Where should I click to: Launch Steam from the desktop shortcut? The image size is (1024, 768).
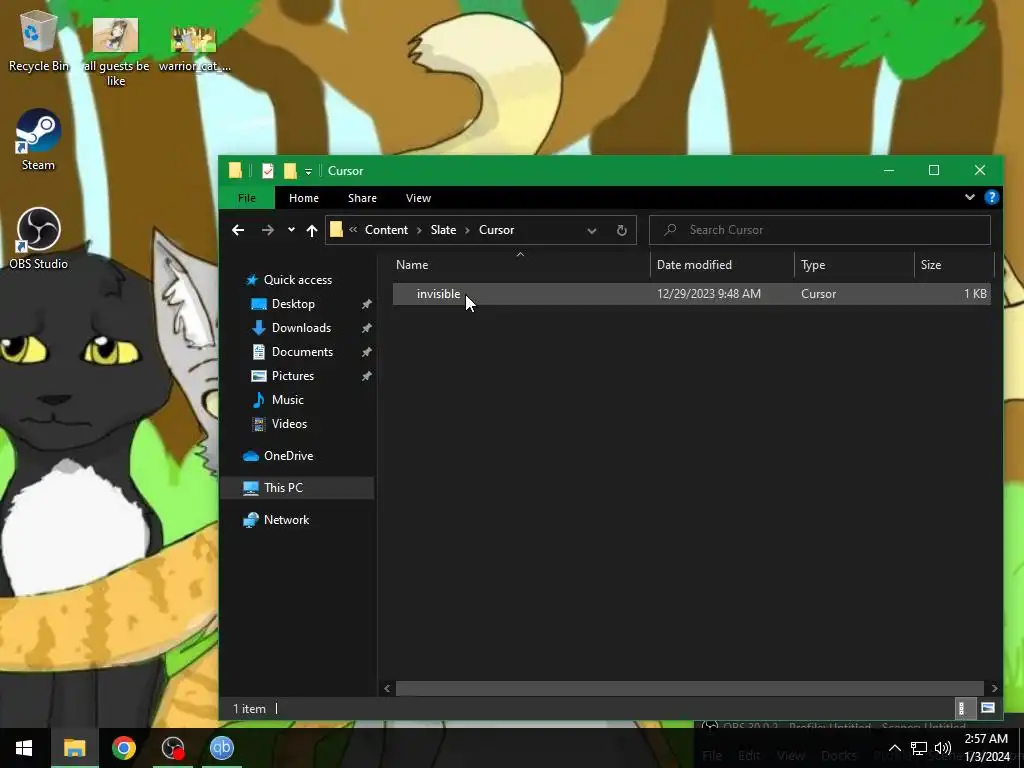click(x=38, y=140)
